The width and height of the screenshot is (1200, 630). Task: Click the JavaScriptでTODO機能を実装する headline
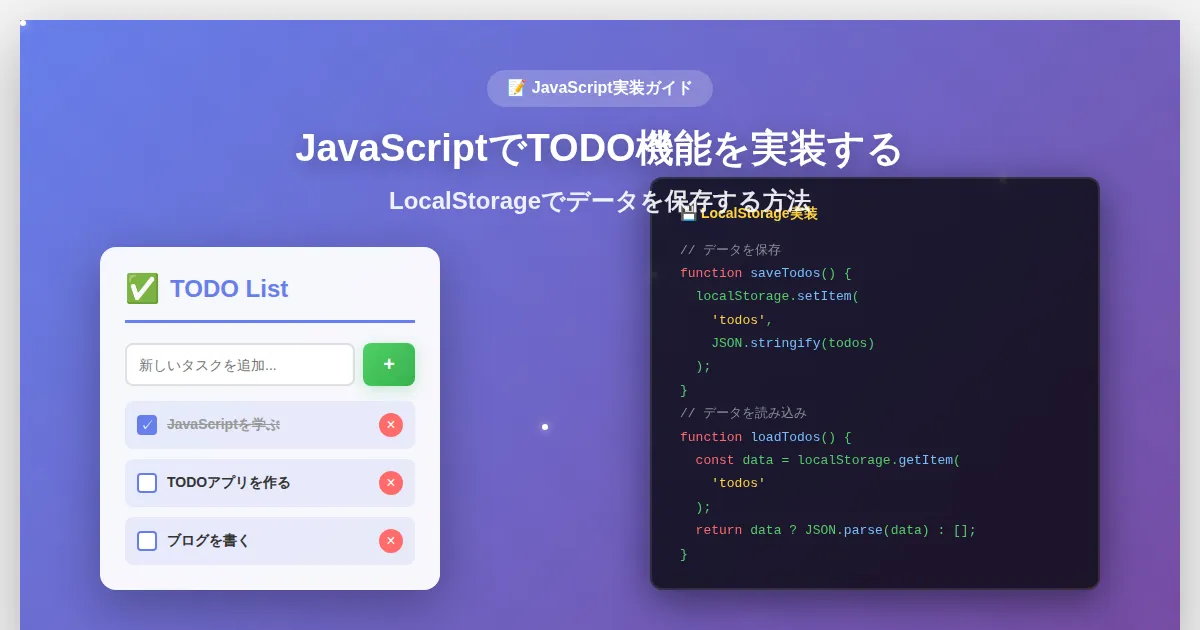pyautogui.click(x=599, y=149)
